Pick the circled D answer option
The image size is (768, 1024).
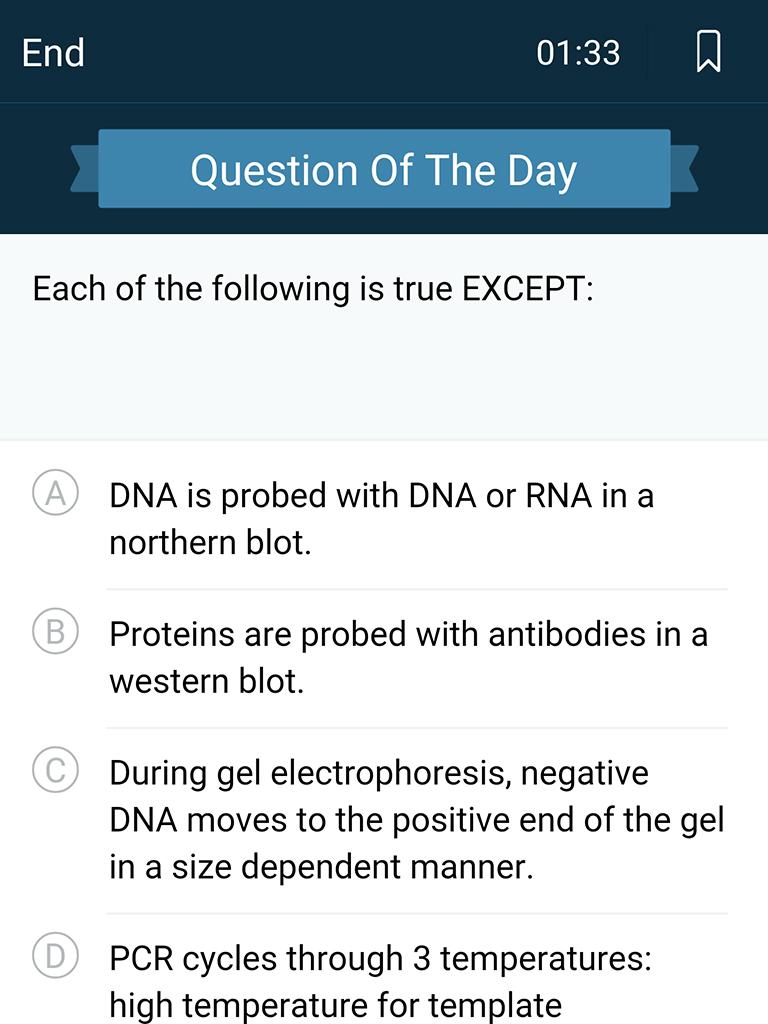click(56, 955)
